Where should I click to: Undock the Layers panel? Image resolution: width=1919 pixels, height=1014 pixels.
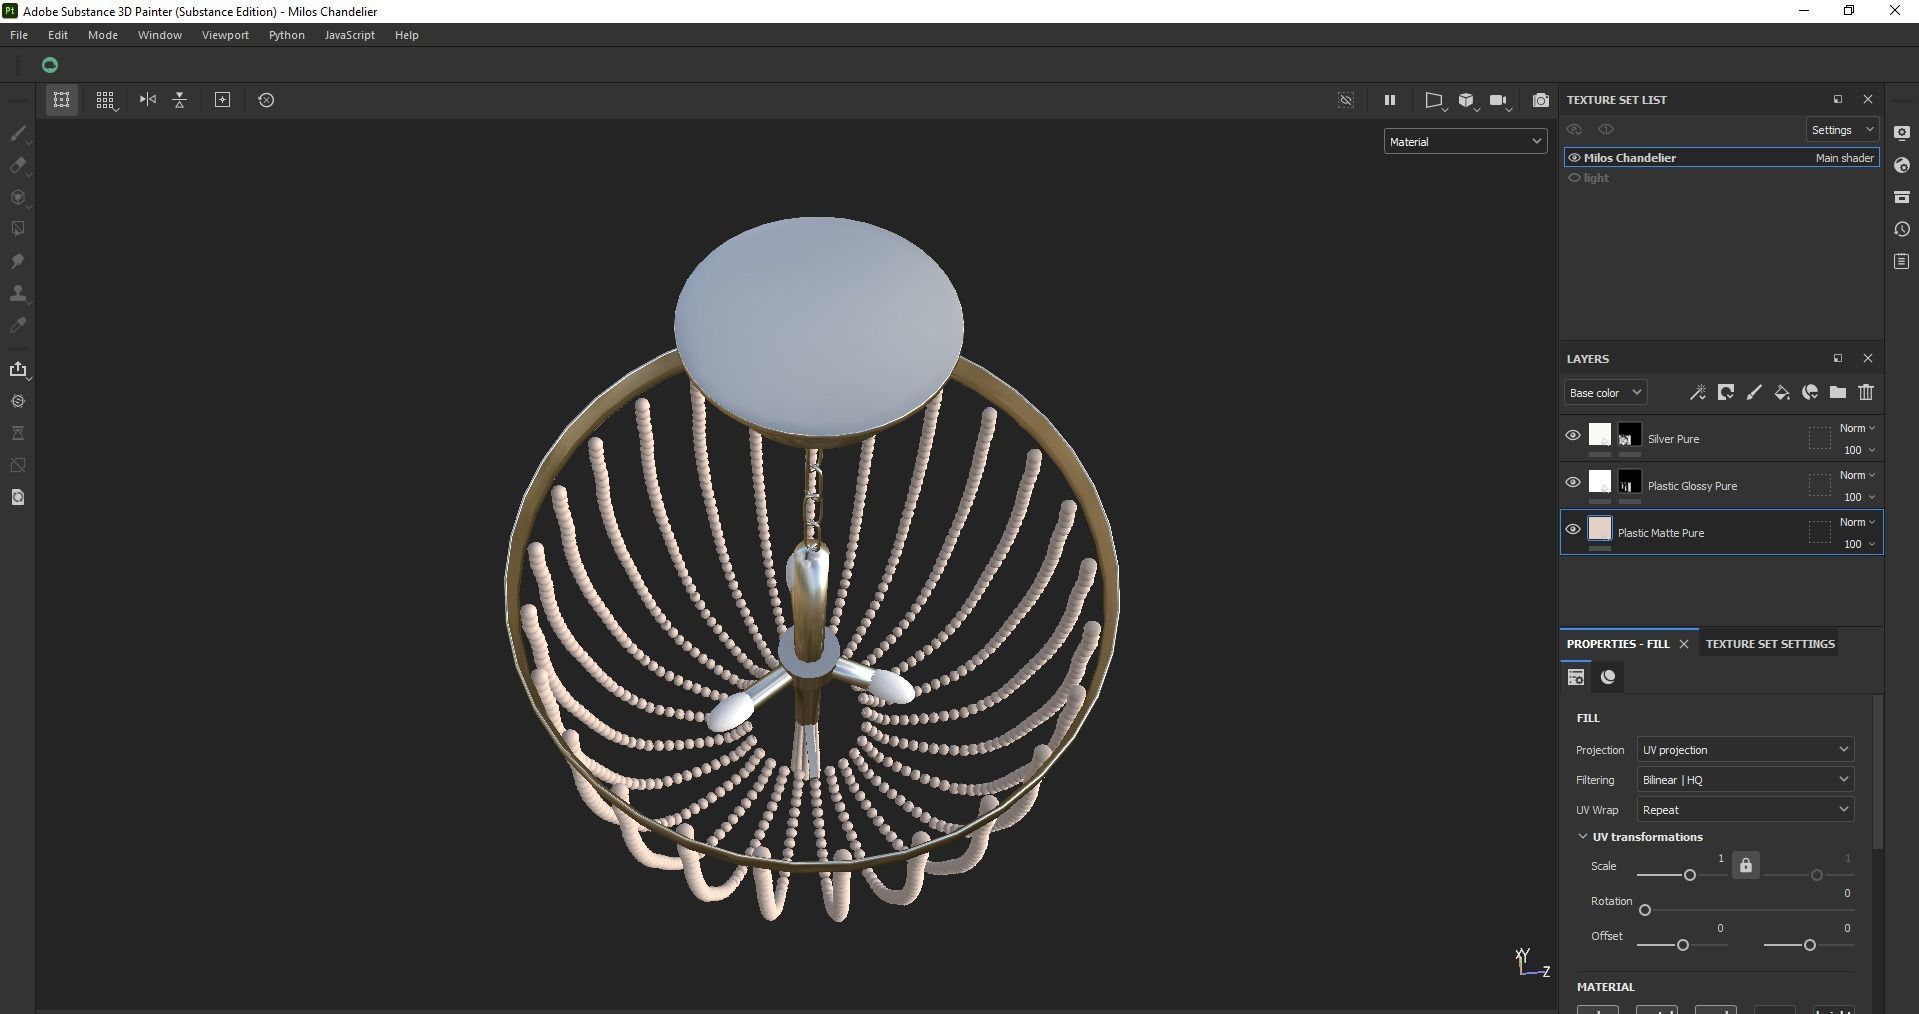coord(1837,358)
